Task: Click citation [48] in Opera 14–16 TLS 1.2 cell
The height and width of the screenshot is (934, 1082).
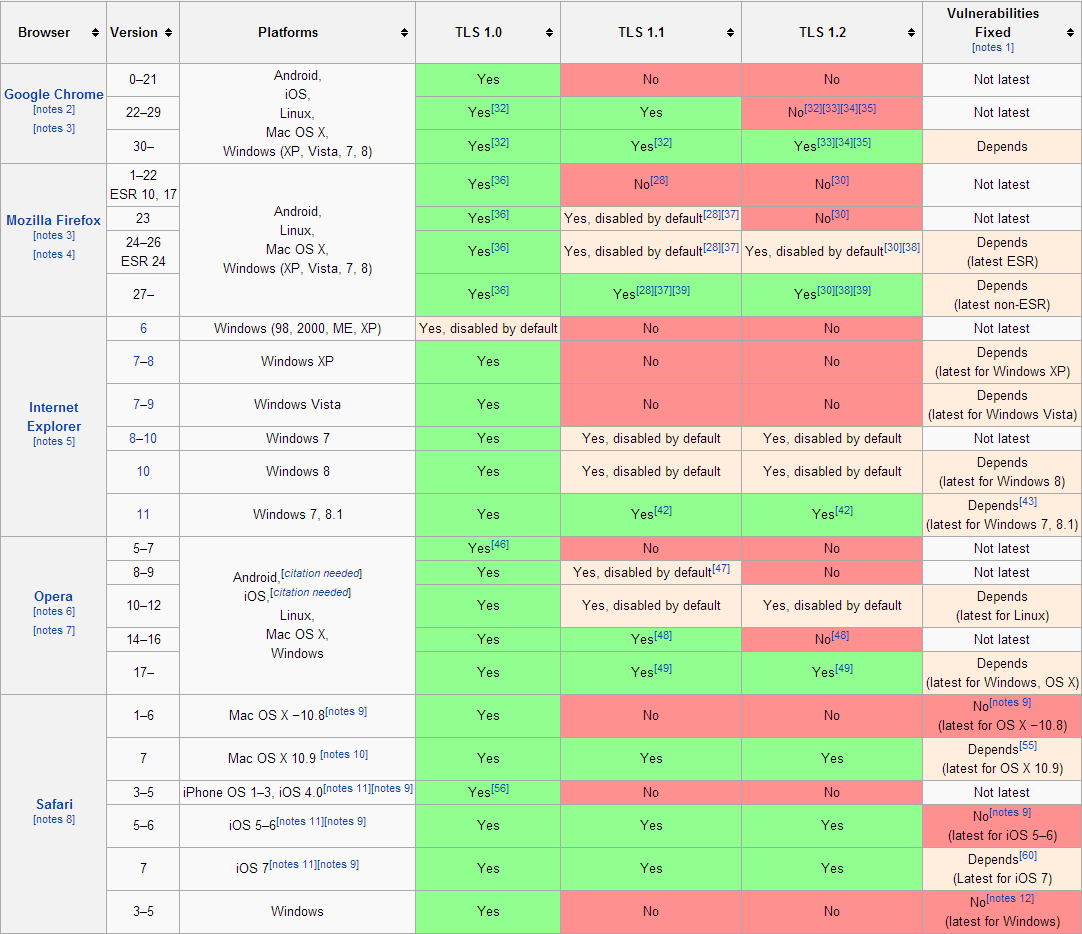Action: [840, 635]
